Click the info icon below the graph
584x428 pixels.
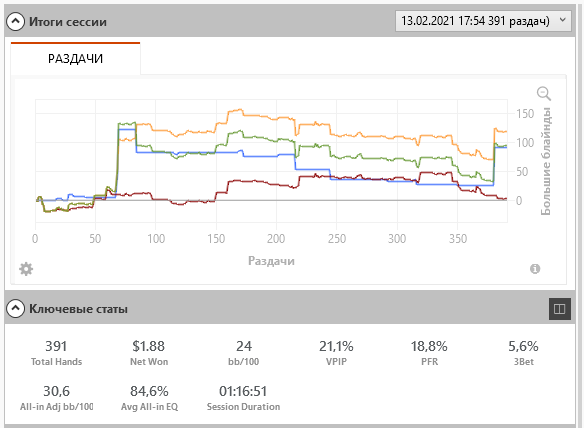pyautogui.click(x=535, y=269)
